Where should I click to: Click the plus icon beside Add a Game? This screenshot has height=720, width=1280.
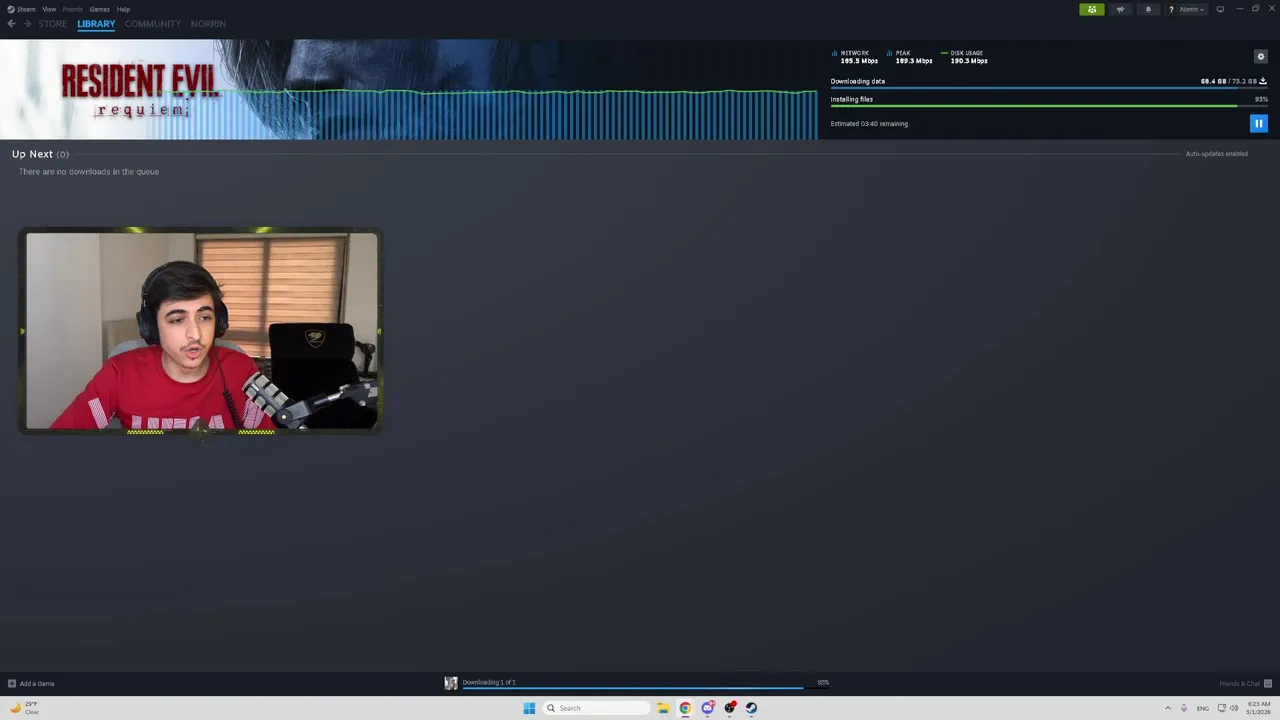12,684
